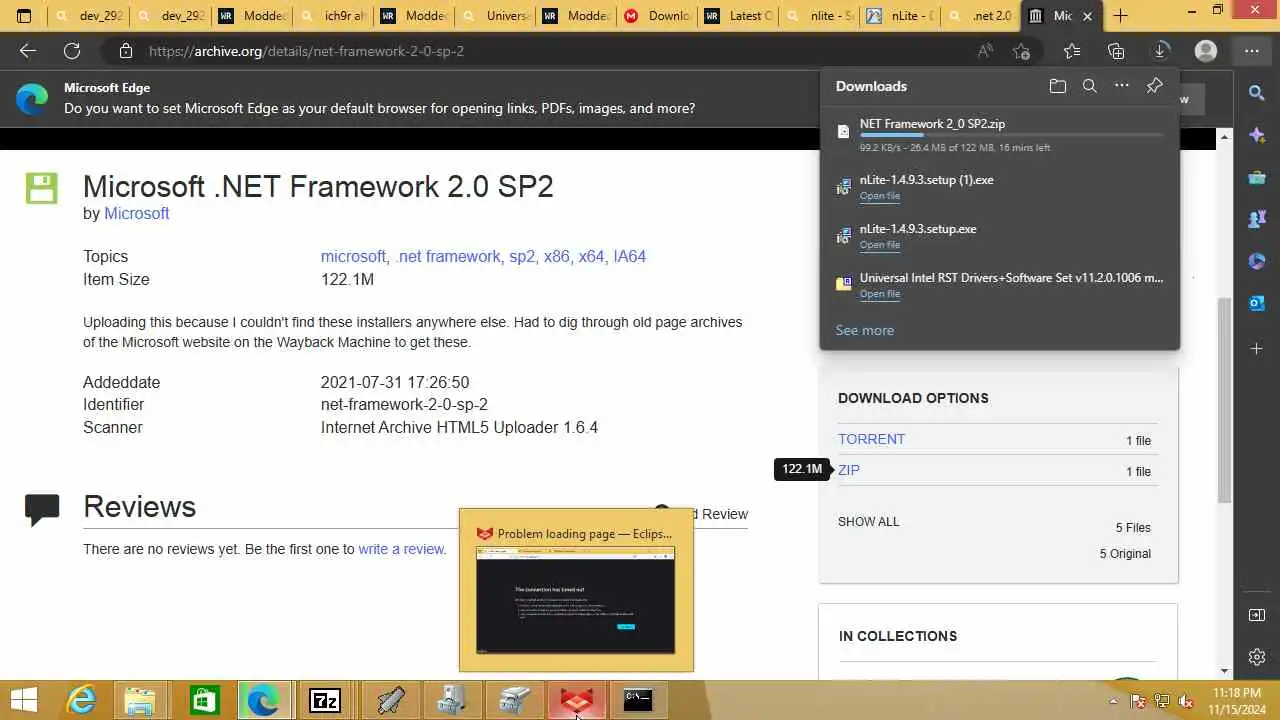The image size is (1280, 720).
Task: Pin the Downloads panel
Action: [1155, 86]
